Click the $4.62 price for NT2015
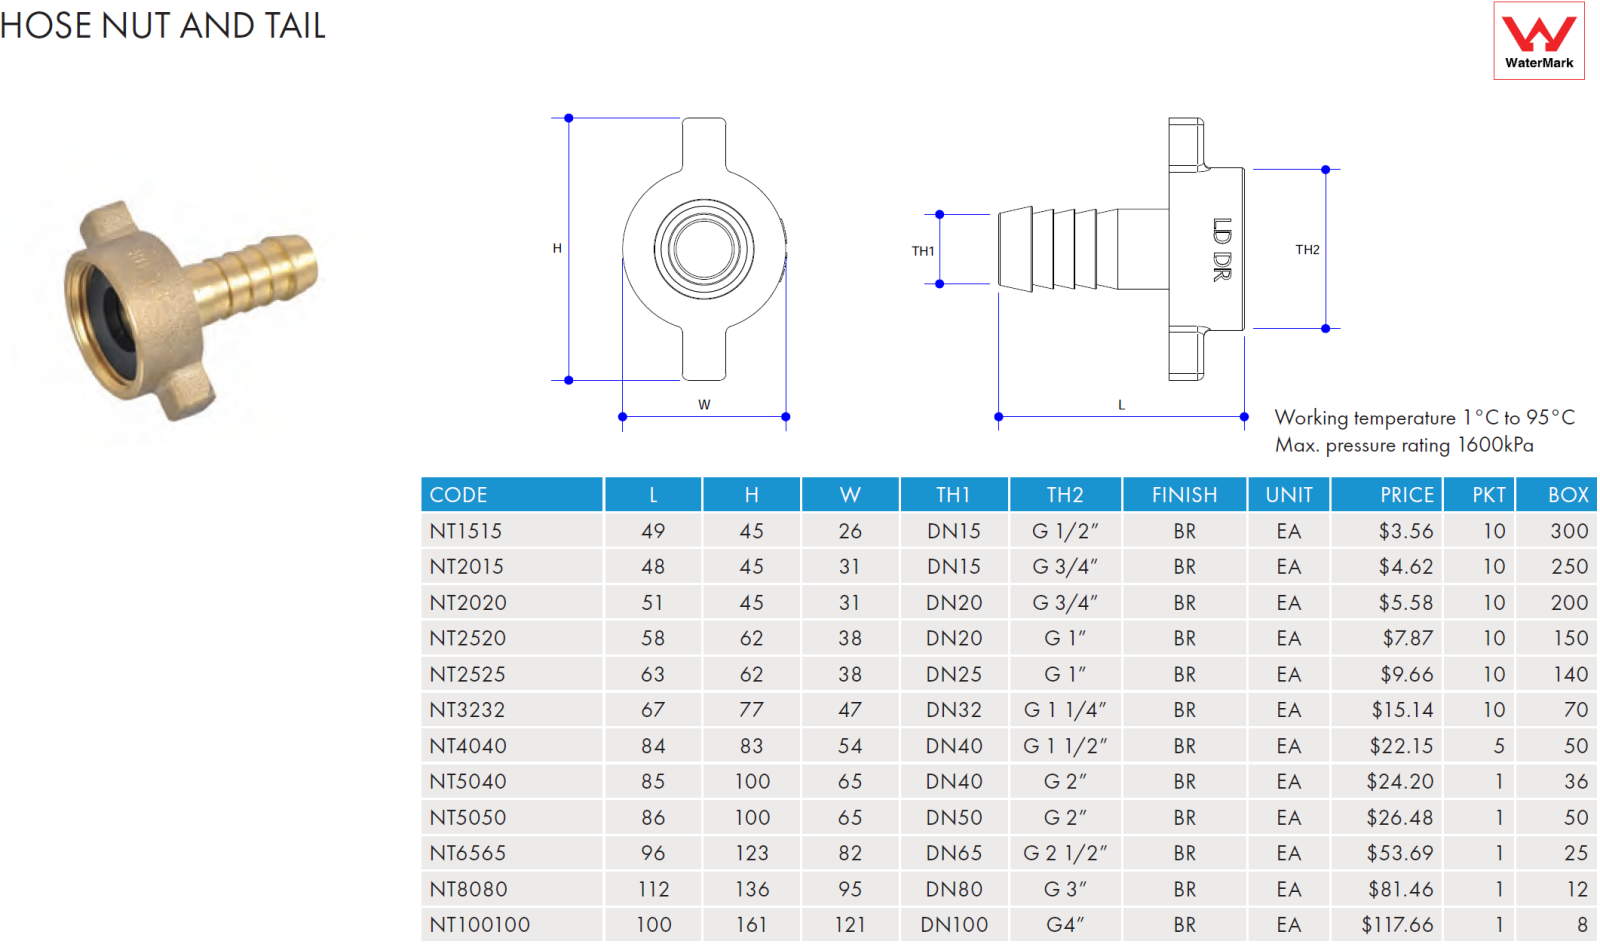 point(1406,567)
